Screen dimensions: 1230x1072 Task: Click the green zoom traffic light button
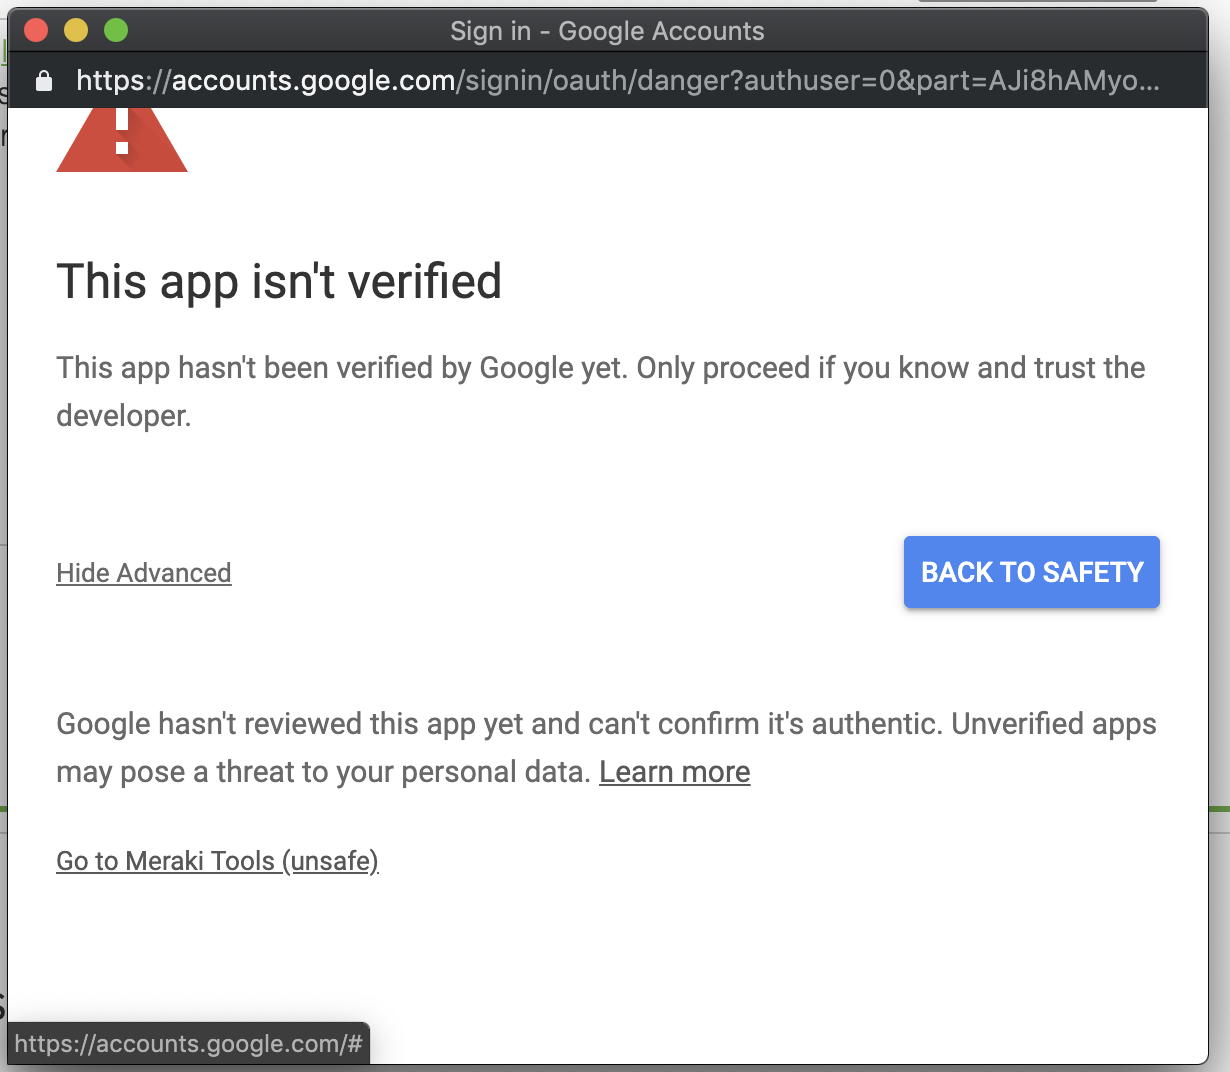point(116,30)
